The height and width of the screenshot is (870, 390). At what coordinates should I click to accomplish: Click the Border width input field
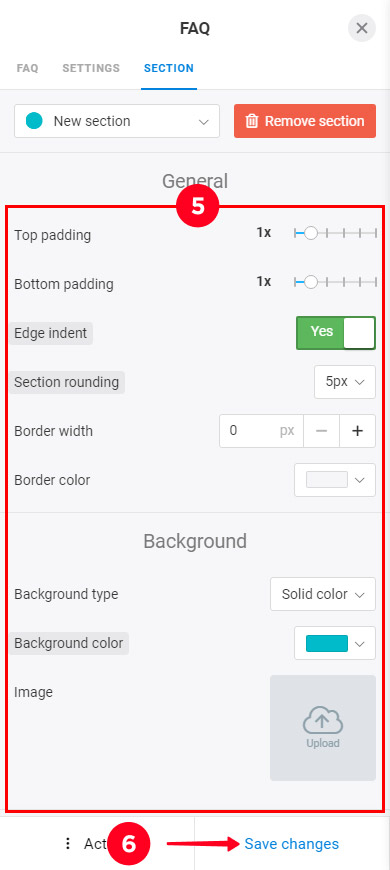pyautogui.click(x=261, y=431)
